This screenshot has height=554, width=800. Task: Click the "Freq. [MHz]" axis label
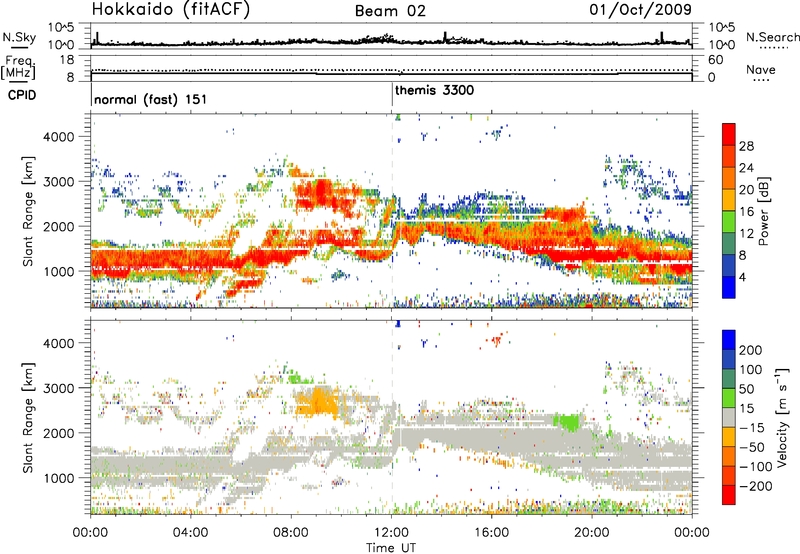click(18, 68)
